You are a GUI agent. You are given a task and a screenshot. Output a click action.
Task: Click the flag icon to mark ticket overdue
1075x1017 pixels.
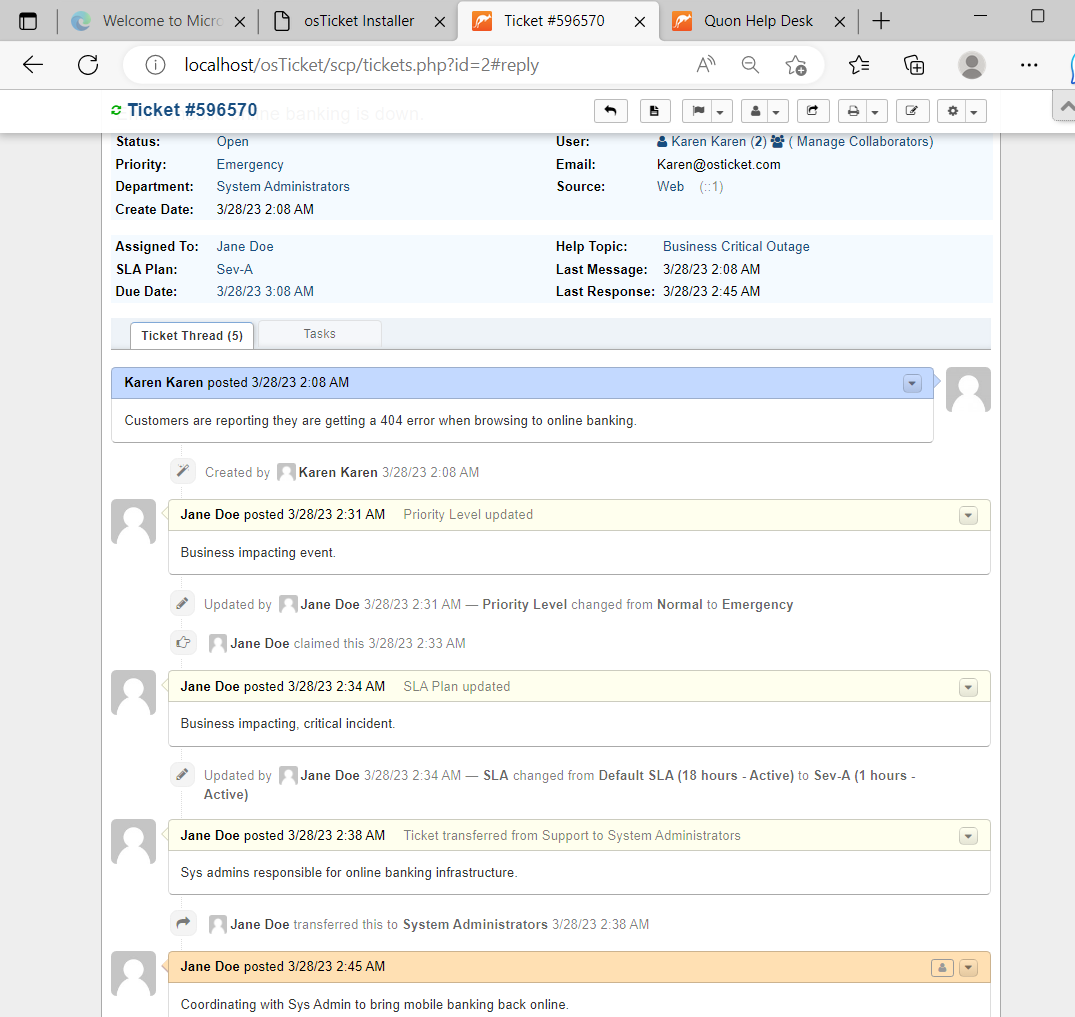(700, 111)
